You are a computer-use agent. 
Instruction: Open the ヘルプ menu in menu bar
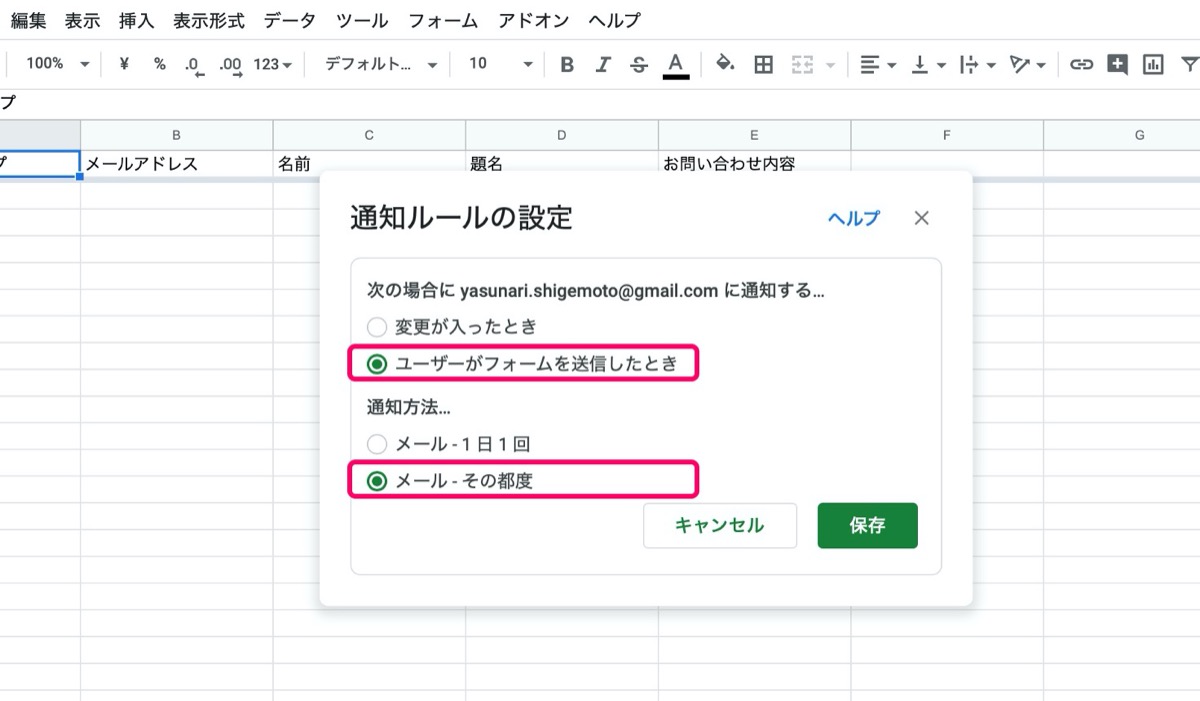tap(614, 20)
